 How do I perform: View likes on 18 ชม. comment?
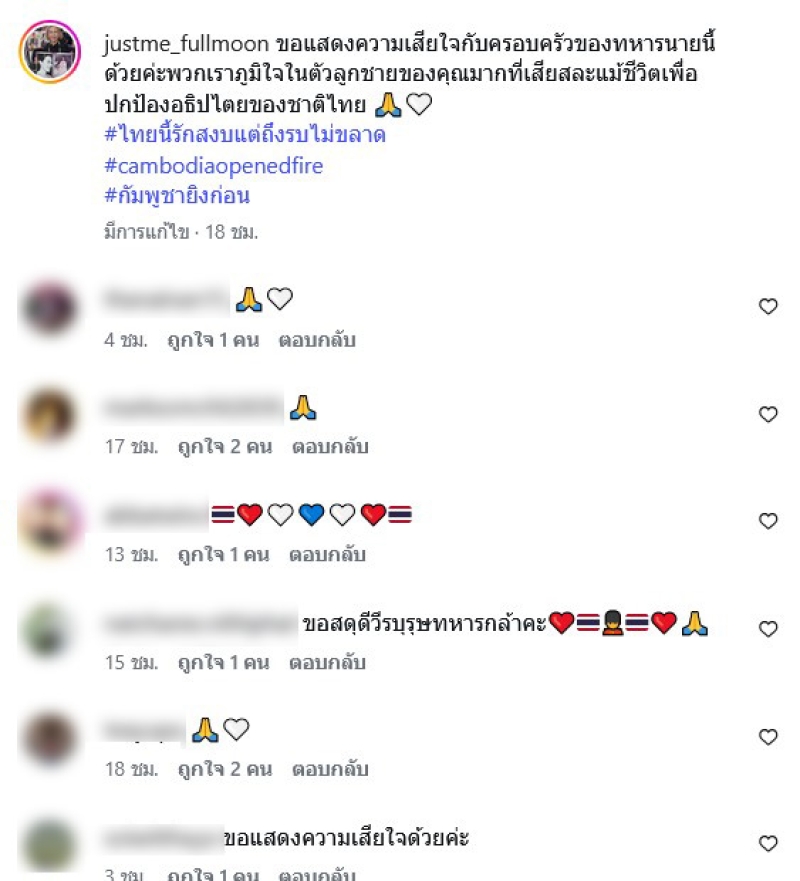tap(225, 769)
